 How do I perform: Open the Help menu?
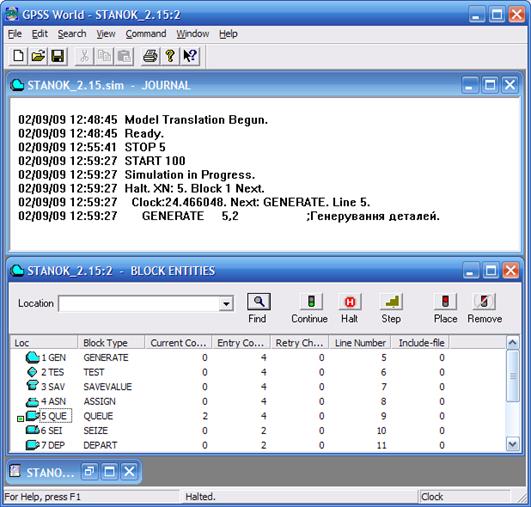(228, 34)
